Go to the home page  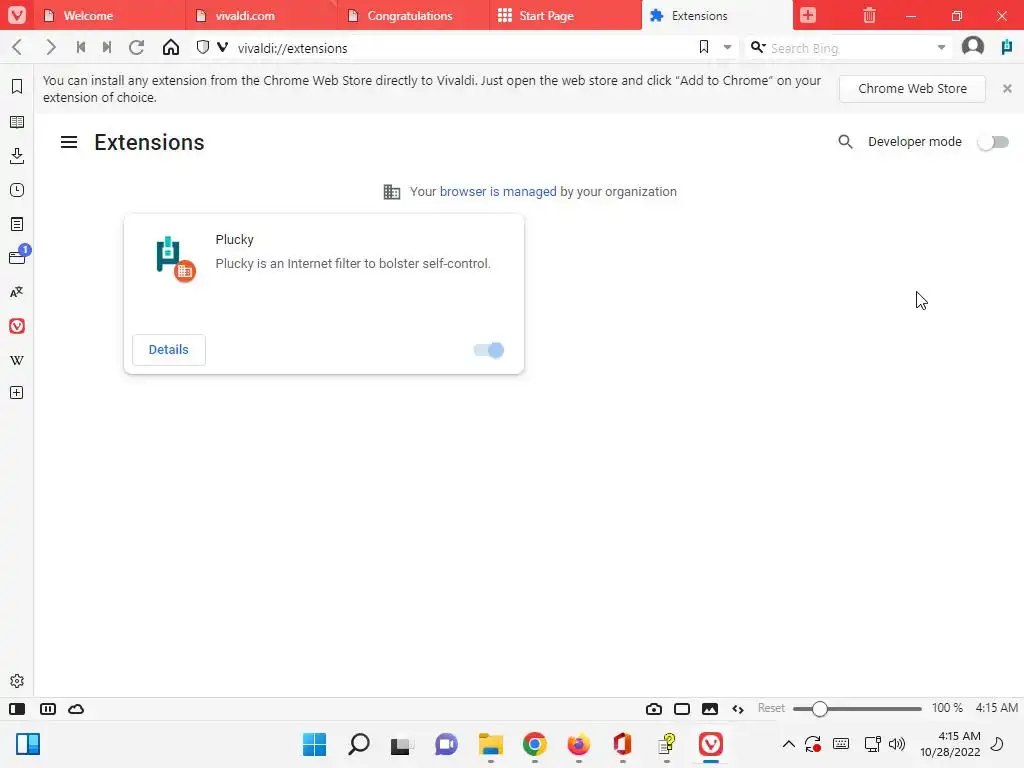click(x=170, y=47)
